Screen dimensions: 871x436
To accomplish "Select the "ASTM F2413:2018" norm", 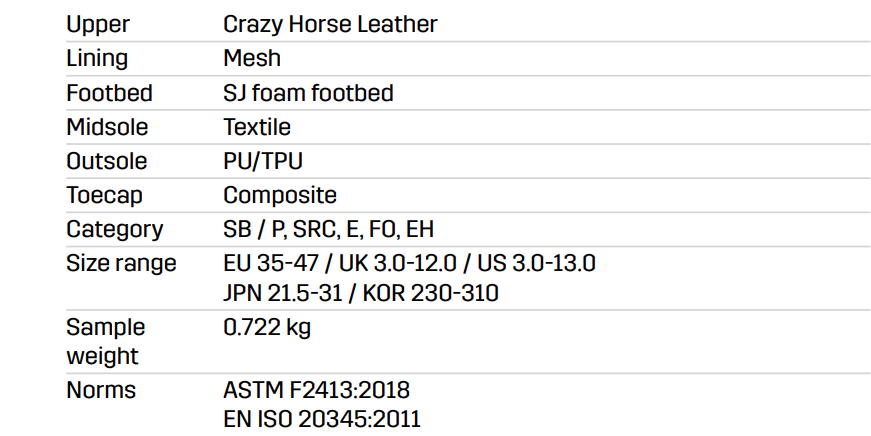I will pos(316,389).
